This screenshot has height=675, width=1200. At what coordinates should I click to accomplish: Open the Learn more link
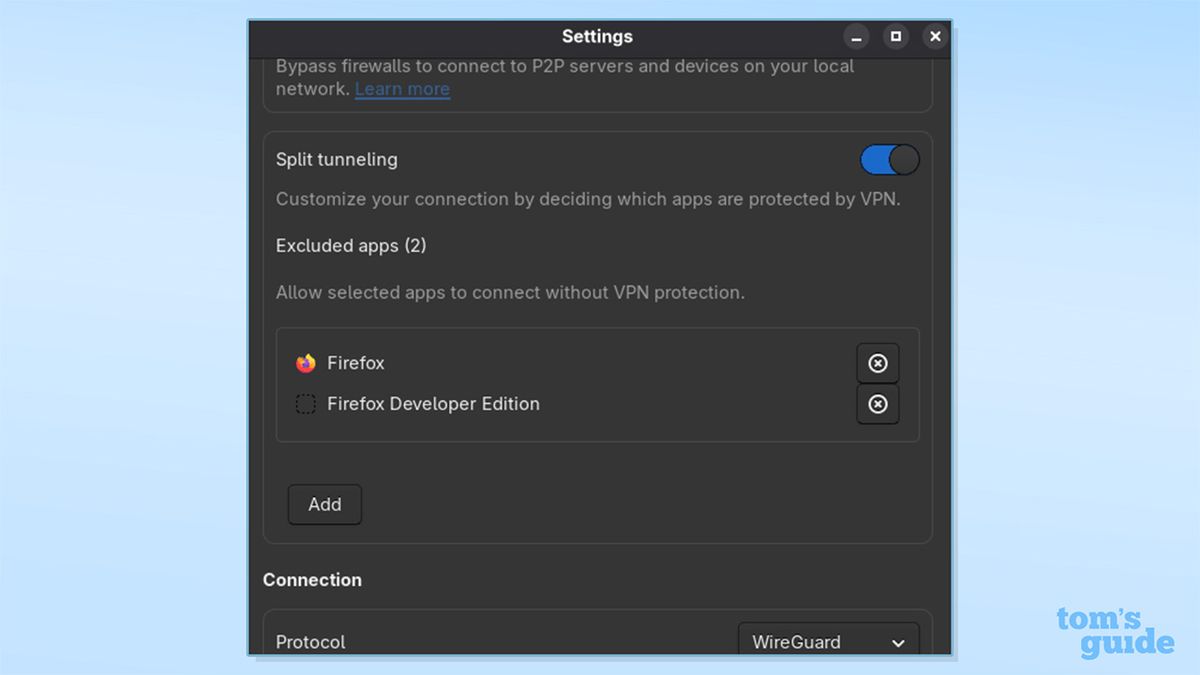402,89
